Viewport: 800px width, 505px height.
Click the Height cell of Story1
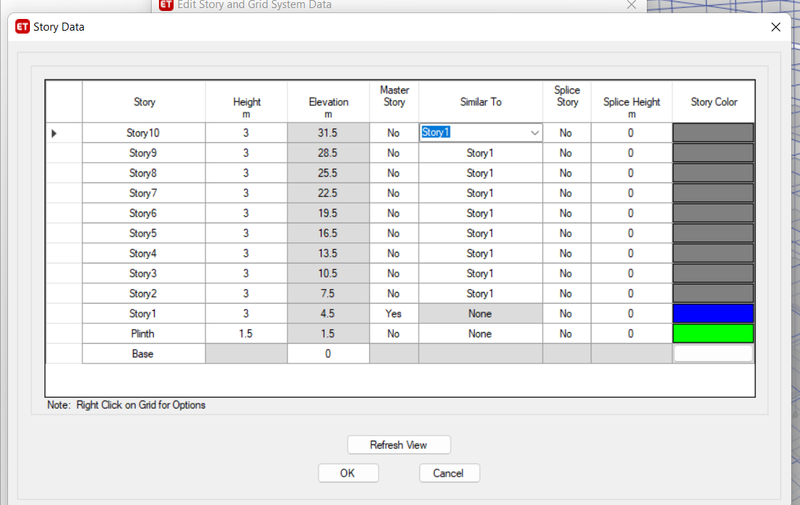[x=246, y=314]
